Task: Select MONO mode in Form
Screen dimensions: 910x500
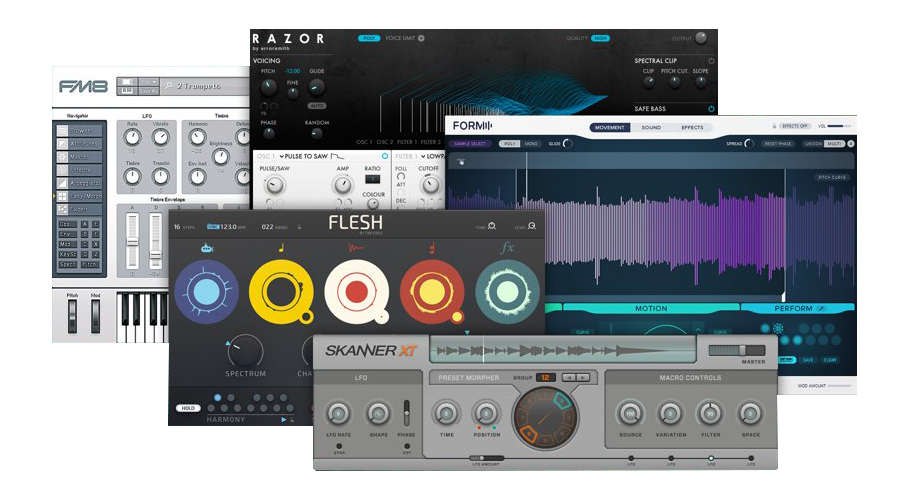Action: pyautogui.click(x=531, y=143)
